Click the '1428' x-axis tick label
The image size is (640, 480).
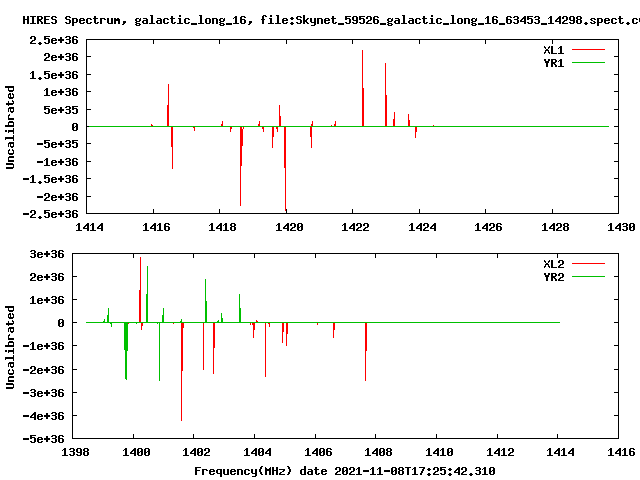(555, 227)
